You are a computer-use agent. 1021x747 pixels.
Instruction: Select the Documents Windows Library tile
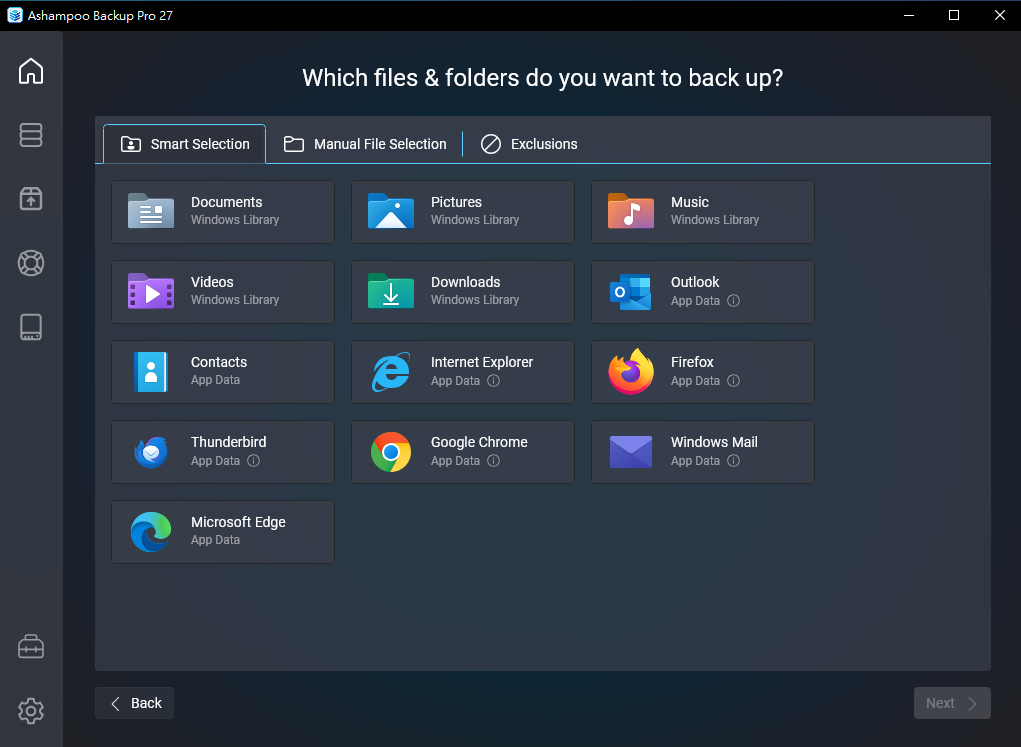pyautogui.click(x=222, y=212)
